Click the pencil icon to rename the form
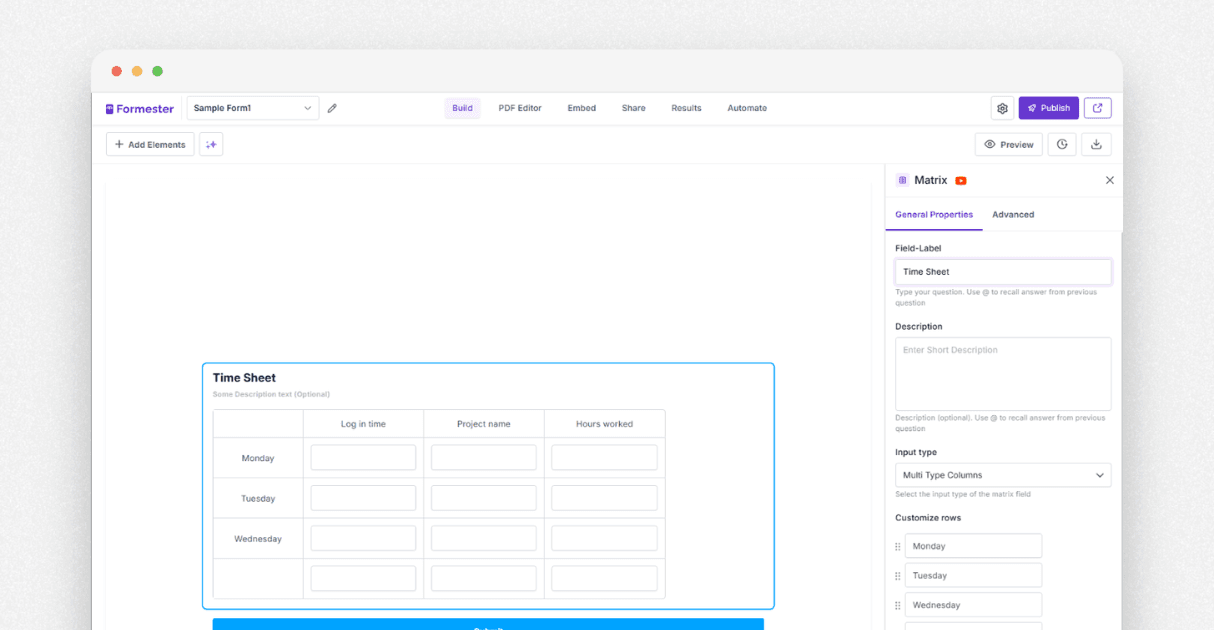The image size is (1214, 630). (332, 108)
